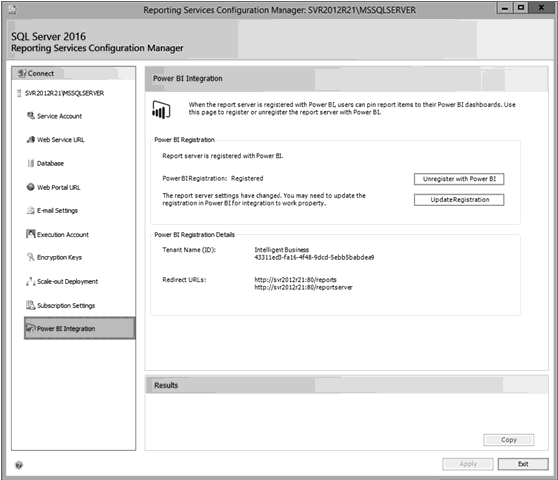Click the E-mail Settings envelope icon
558x480 pixels.
tap(31, 210)
